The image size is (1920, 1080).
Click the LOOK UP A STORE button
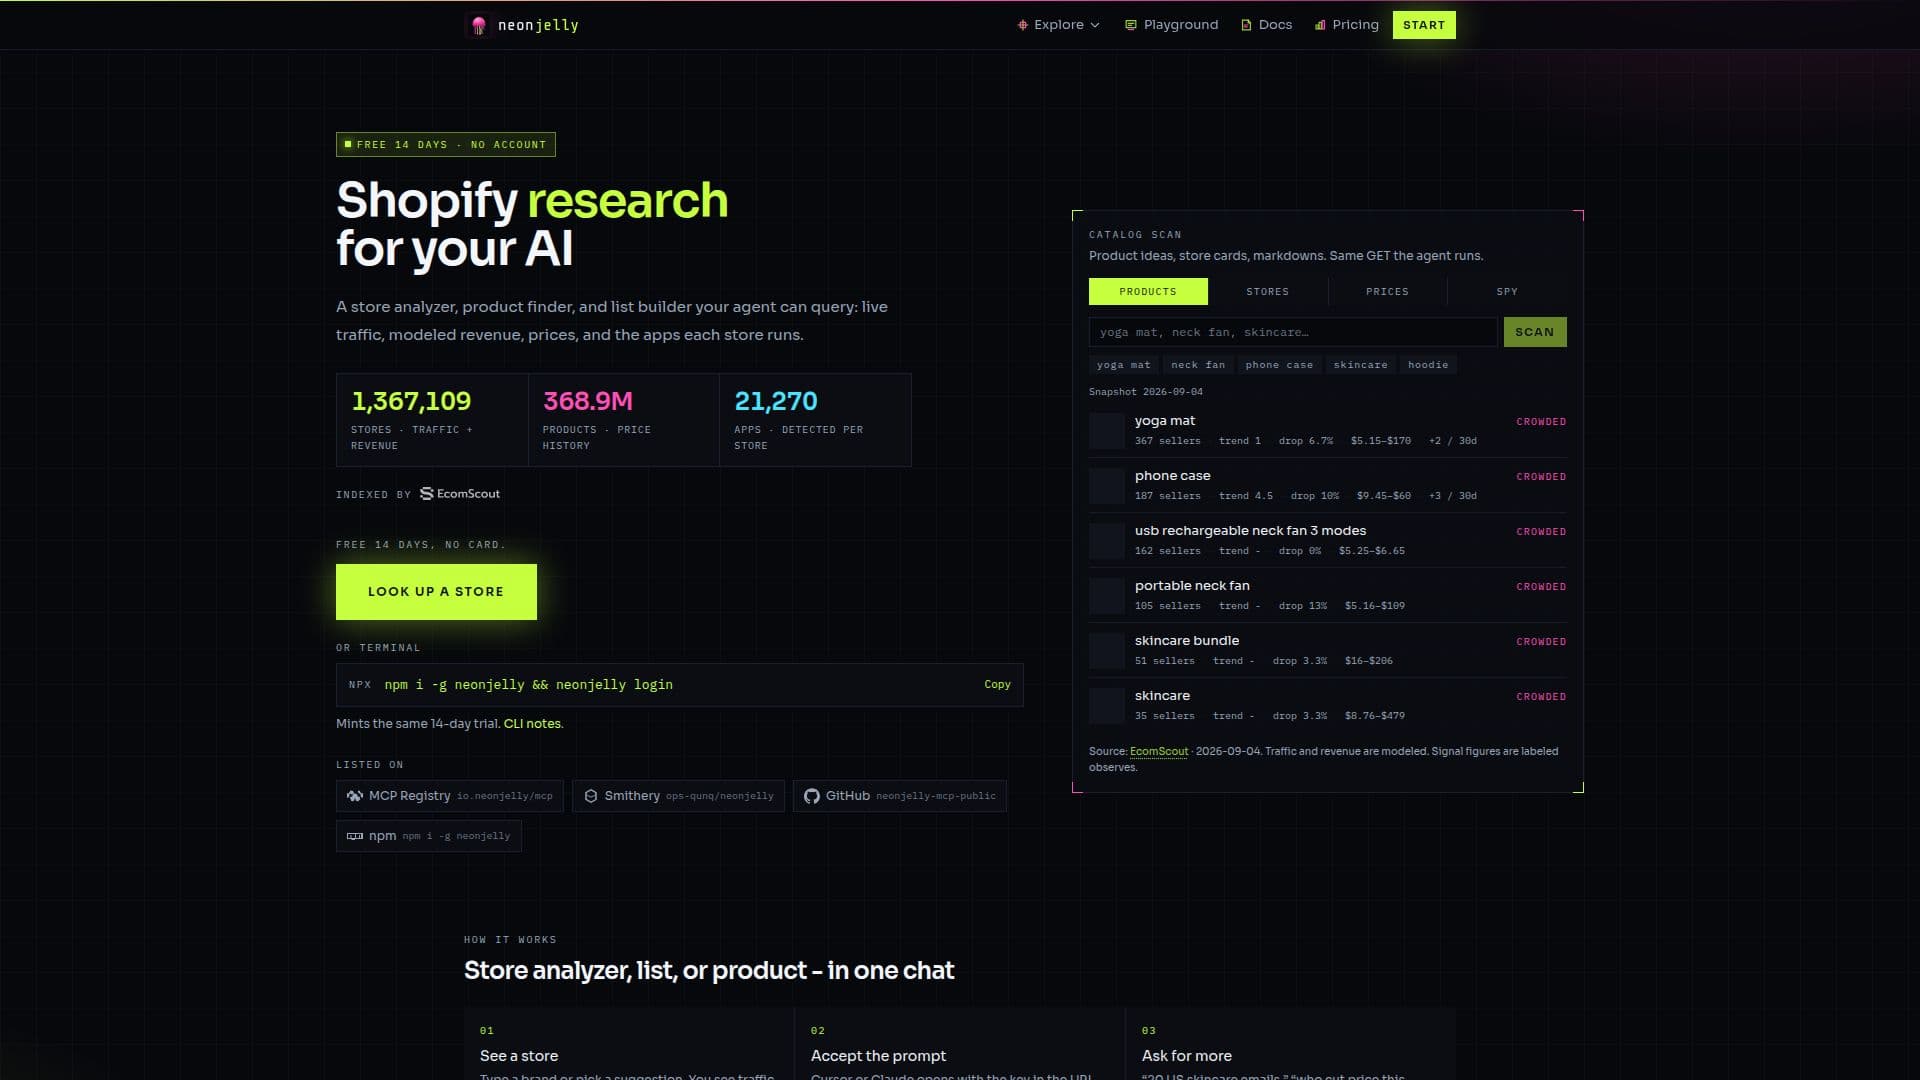tap(436, 592)
